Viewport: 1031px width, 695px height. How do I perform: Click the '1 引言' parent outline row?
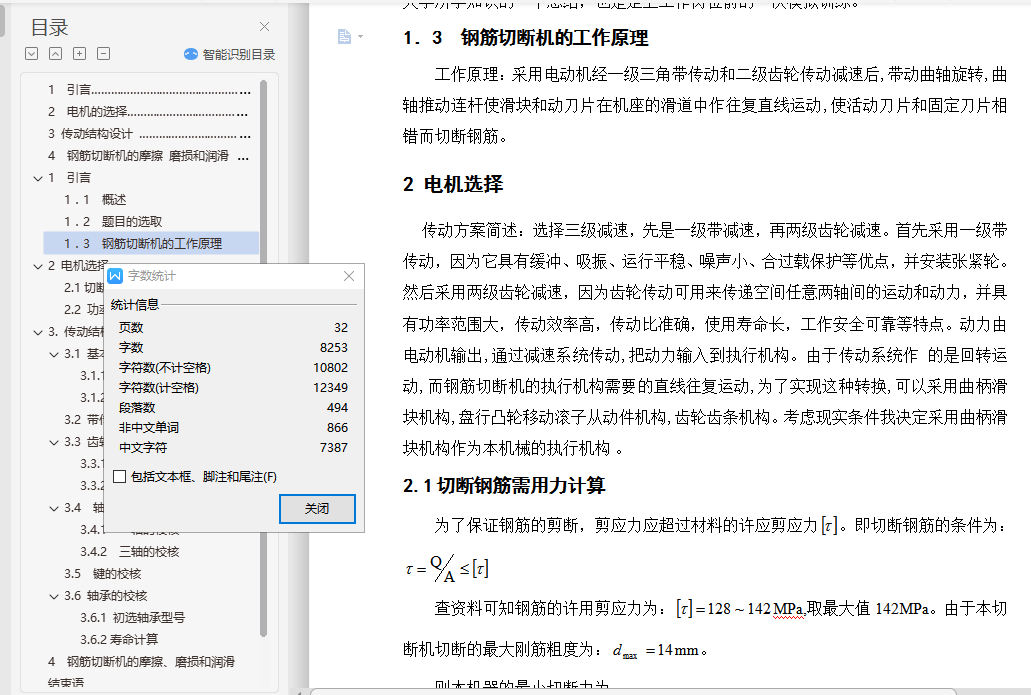tap(69, 178)
